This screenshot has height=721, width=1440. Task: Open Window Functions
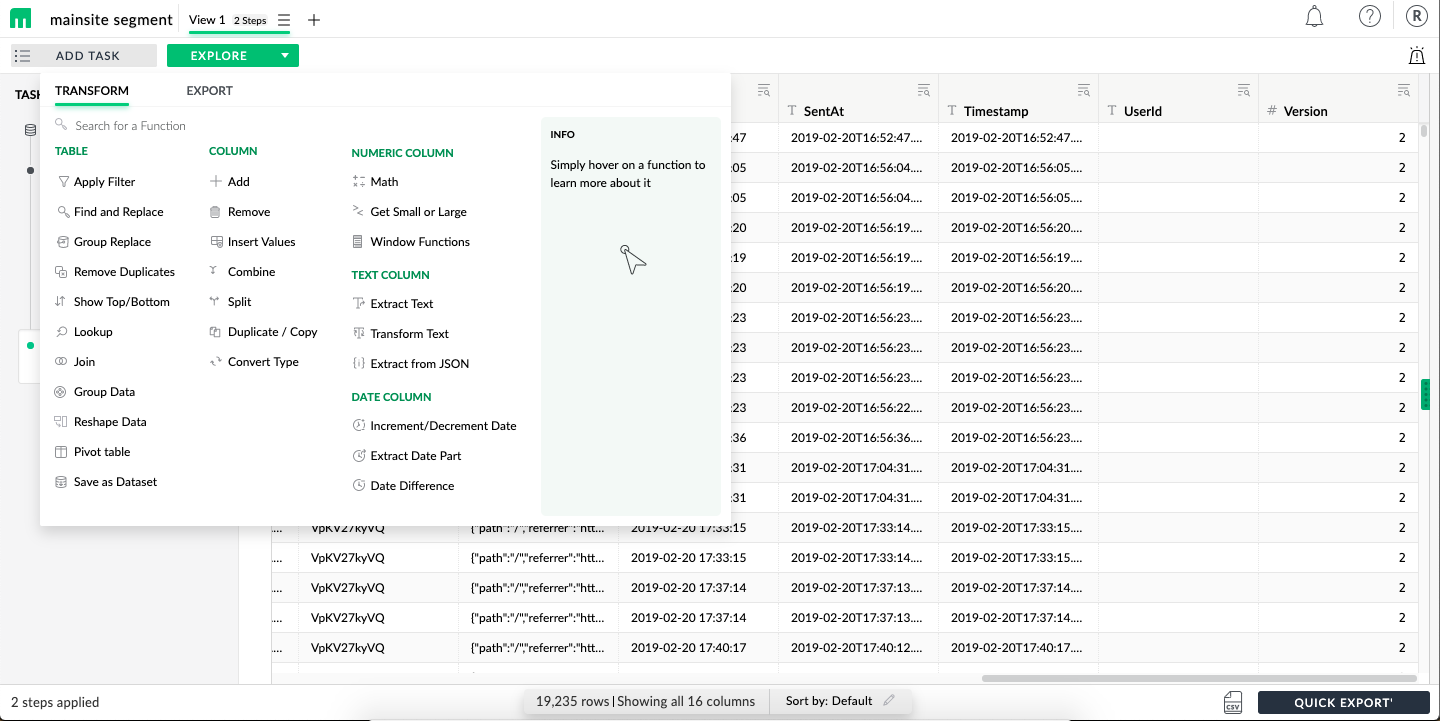point(411,242)
